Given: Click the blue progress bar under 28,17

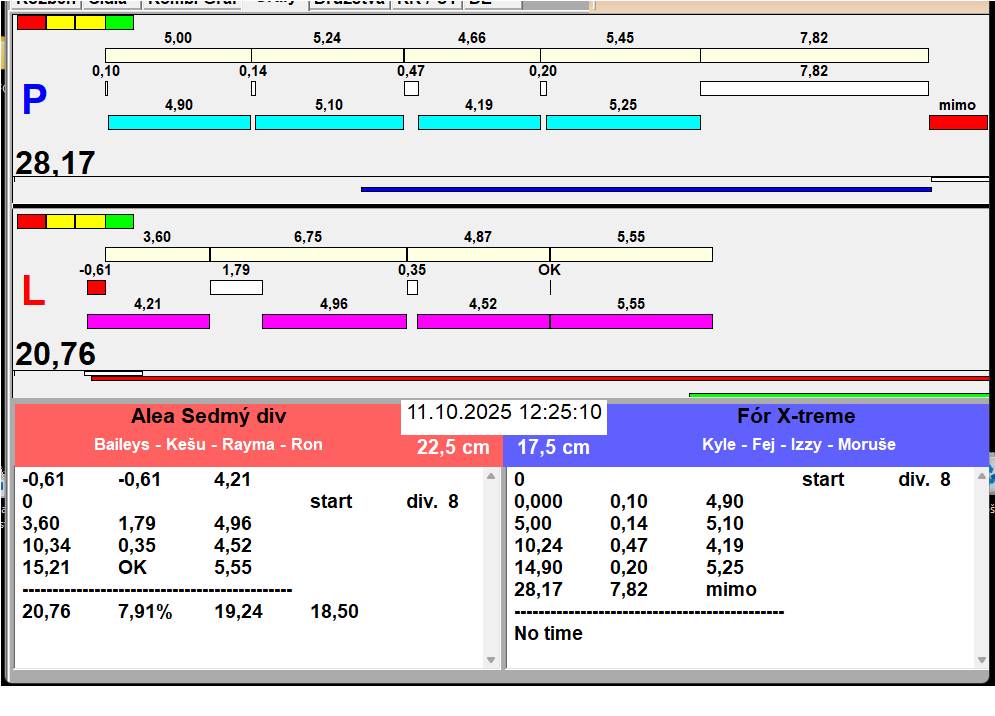Looking at the screenshot, I should tap(645, 189).
